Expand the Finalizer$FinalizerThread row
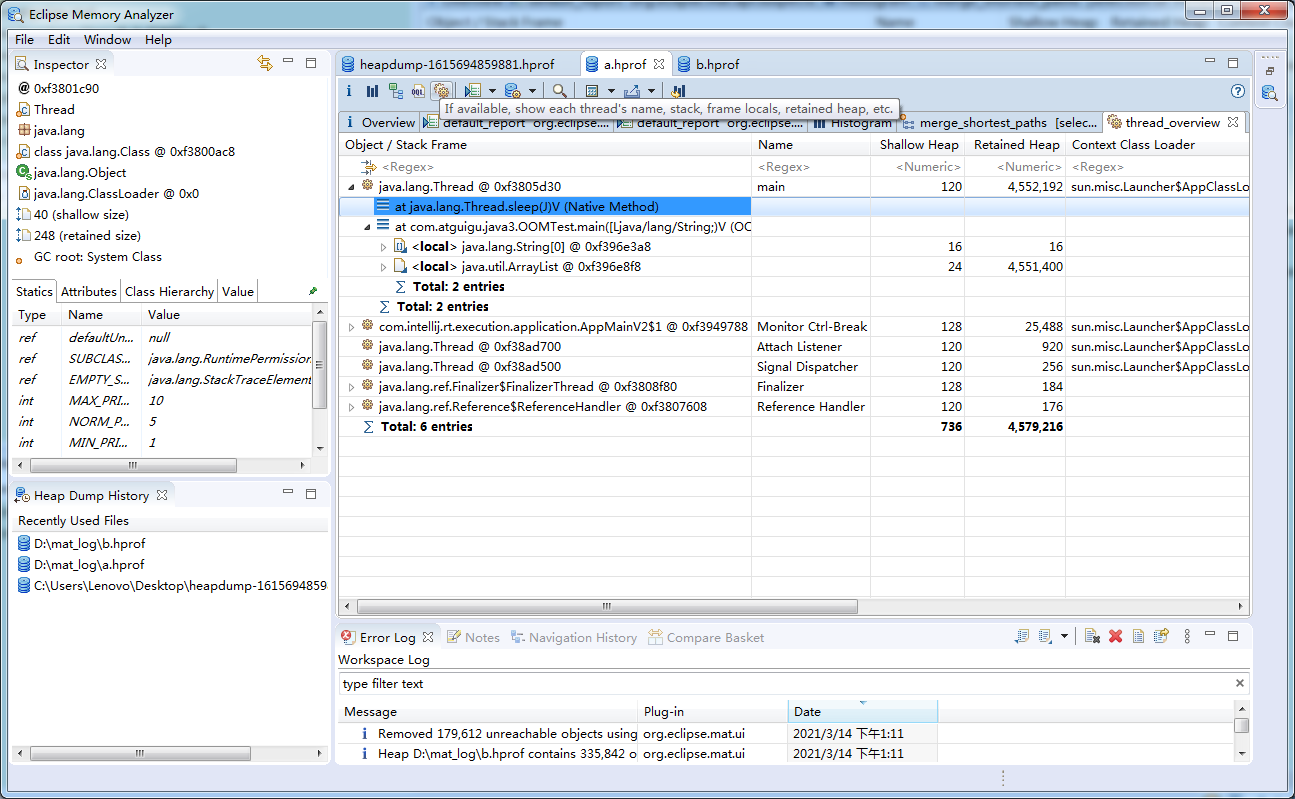The height and width of the screenshot is (799, 1295). tap(351, 387)
